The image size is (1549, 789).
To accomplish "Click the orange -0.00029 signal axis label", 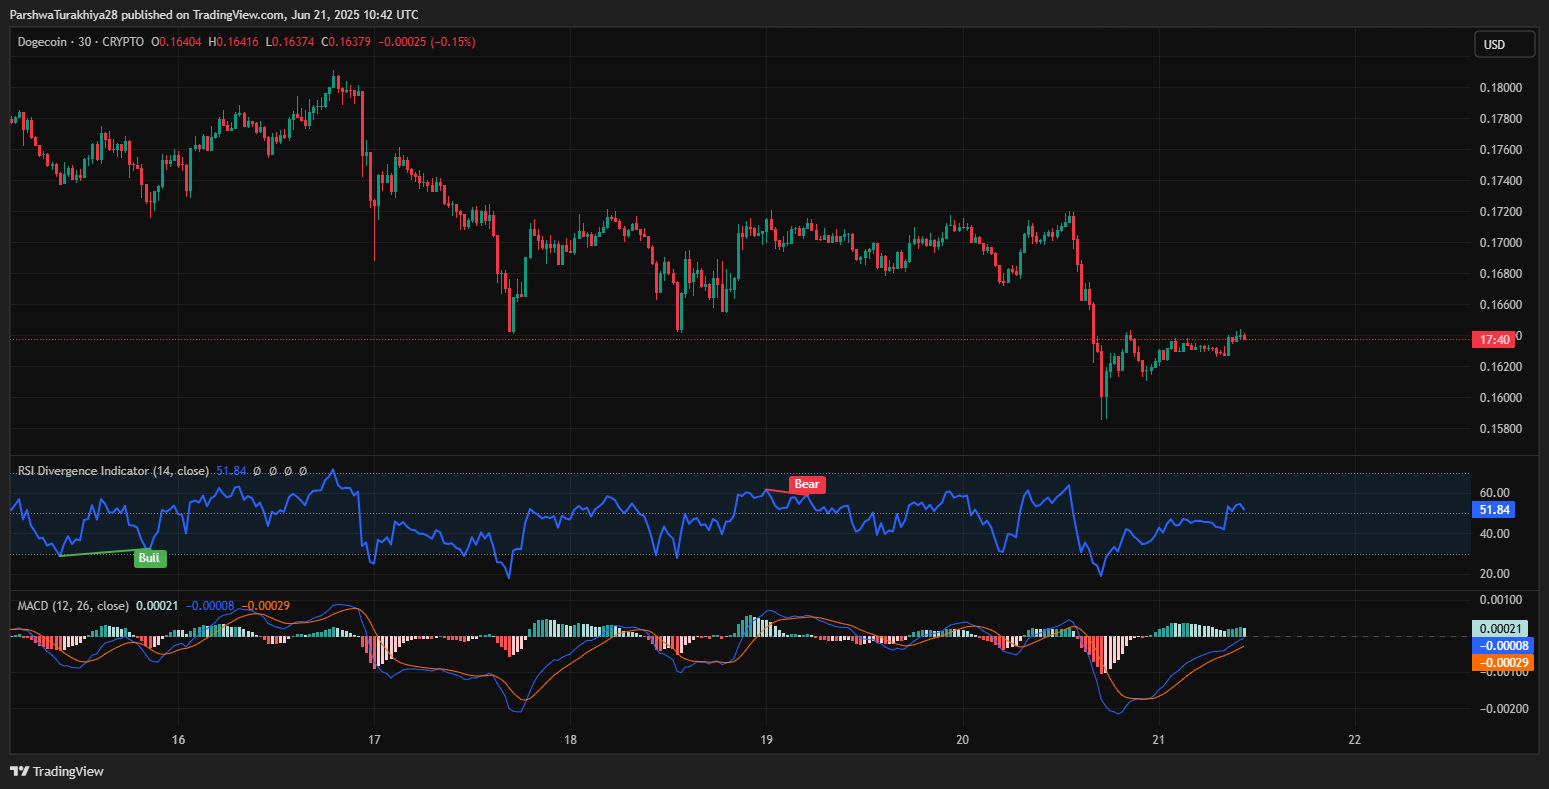I will 1499,662.
